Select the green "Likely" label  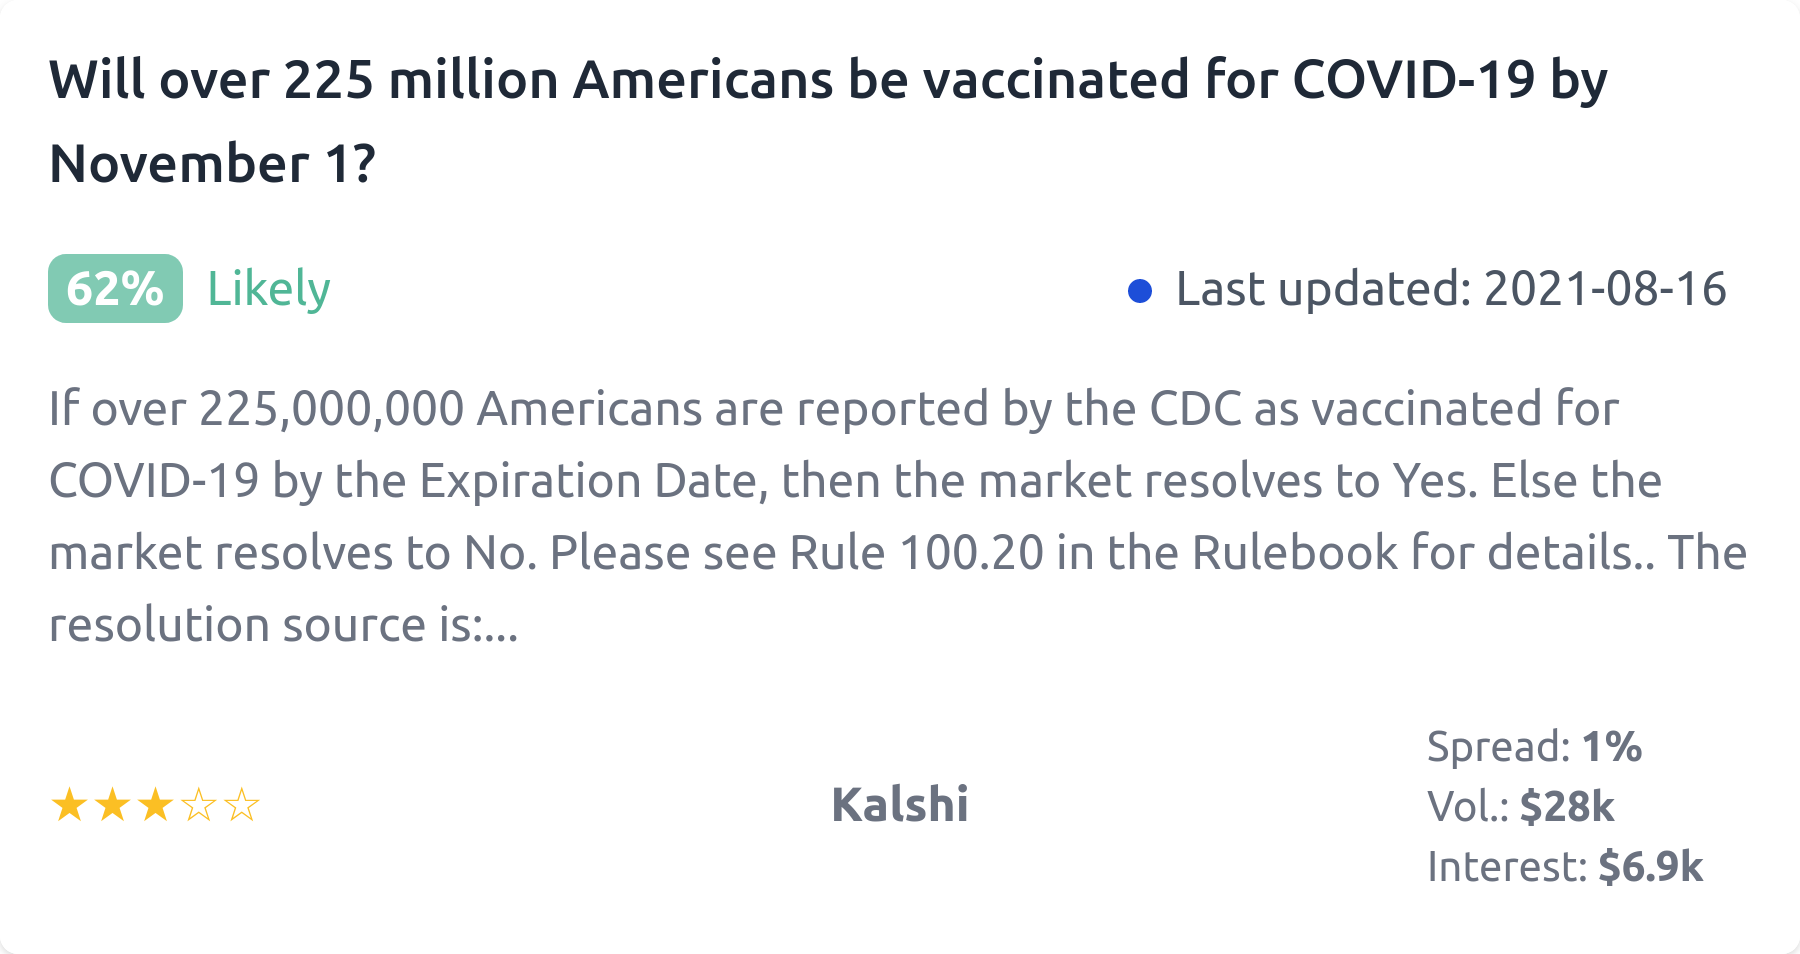pyautogui.click(x=268, y=289)
